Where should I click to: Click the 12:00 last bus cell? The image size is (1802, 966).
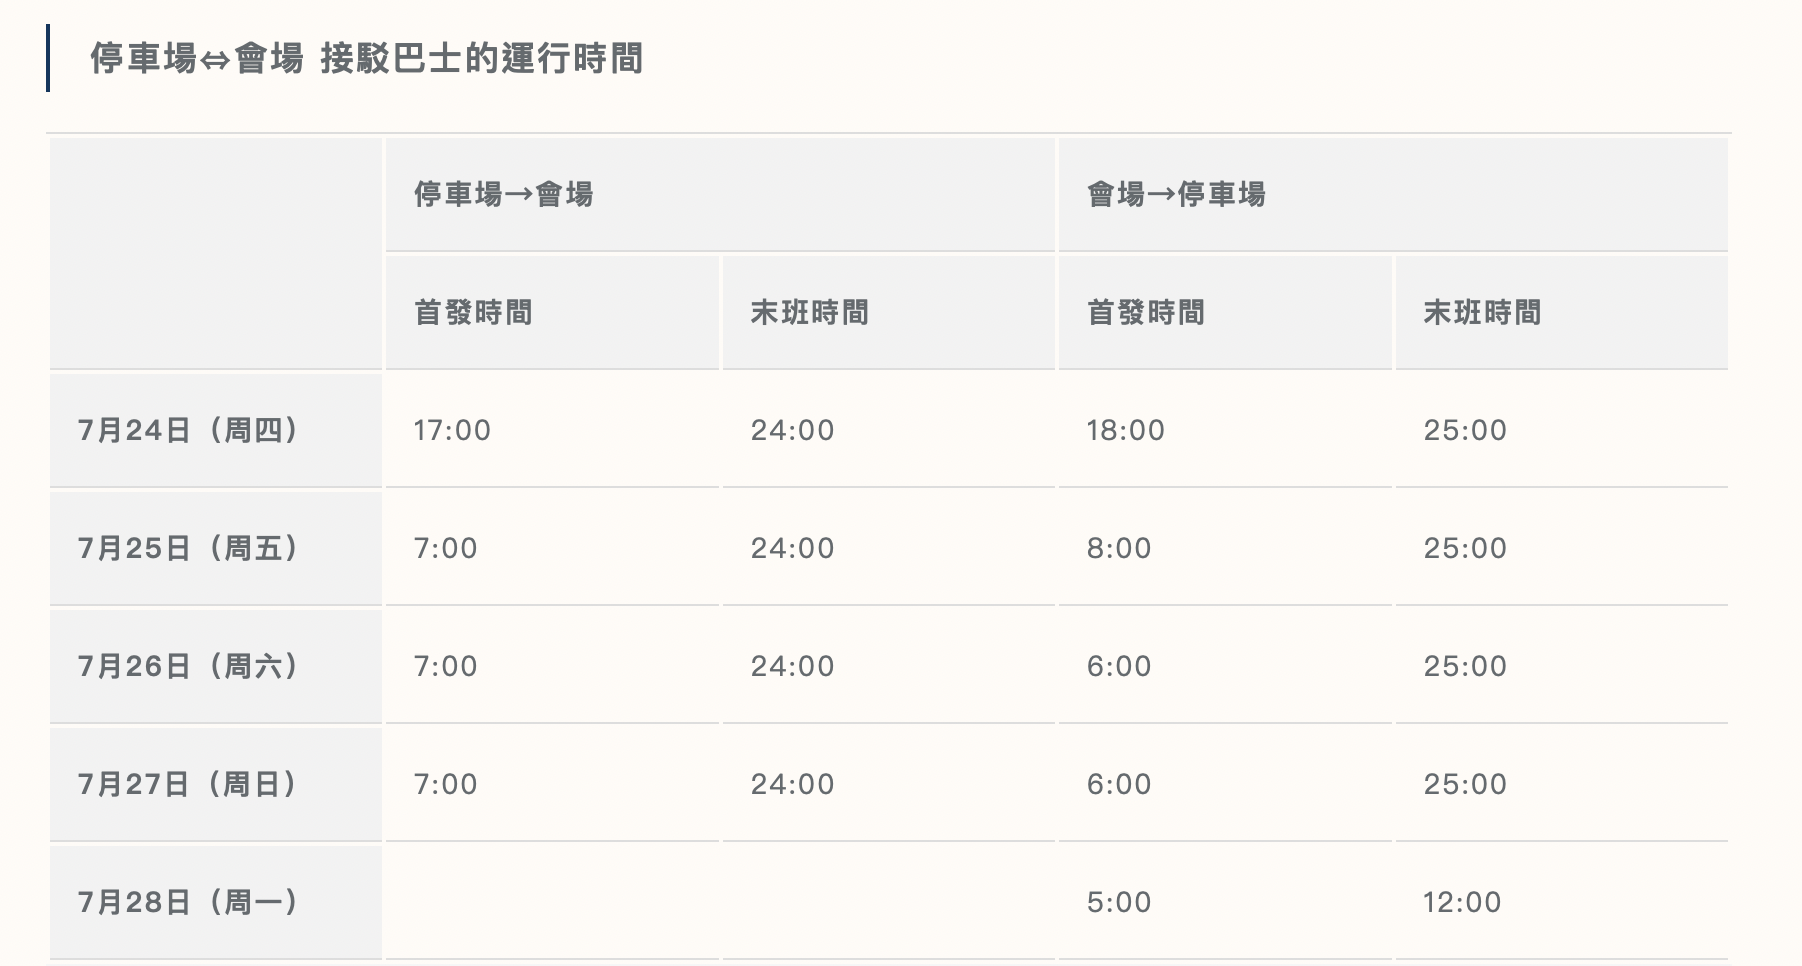(x=1462, y=903)
